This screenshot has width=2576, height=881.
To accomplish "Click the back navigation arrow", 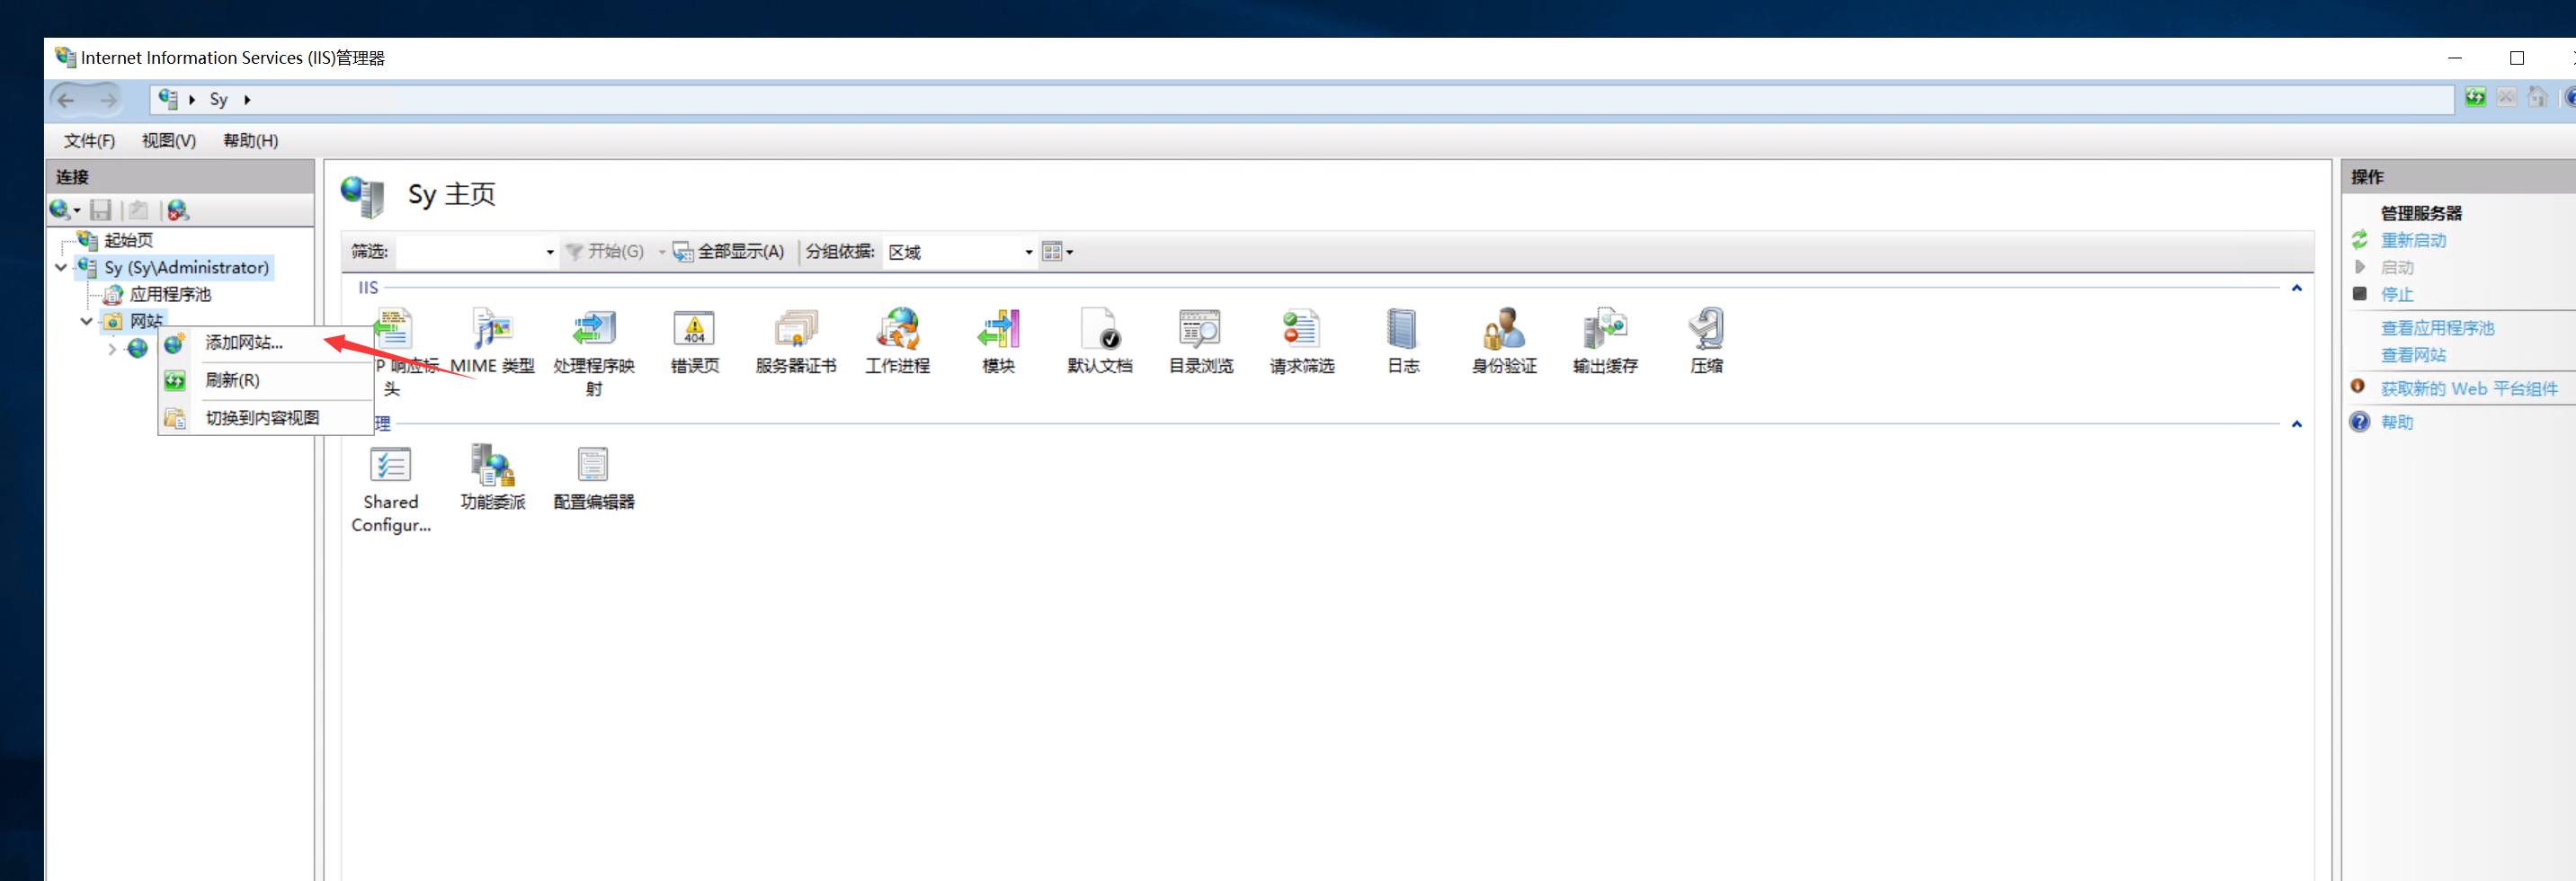I will [66, 99].
